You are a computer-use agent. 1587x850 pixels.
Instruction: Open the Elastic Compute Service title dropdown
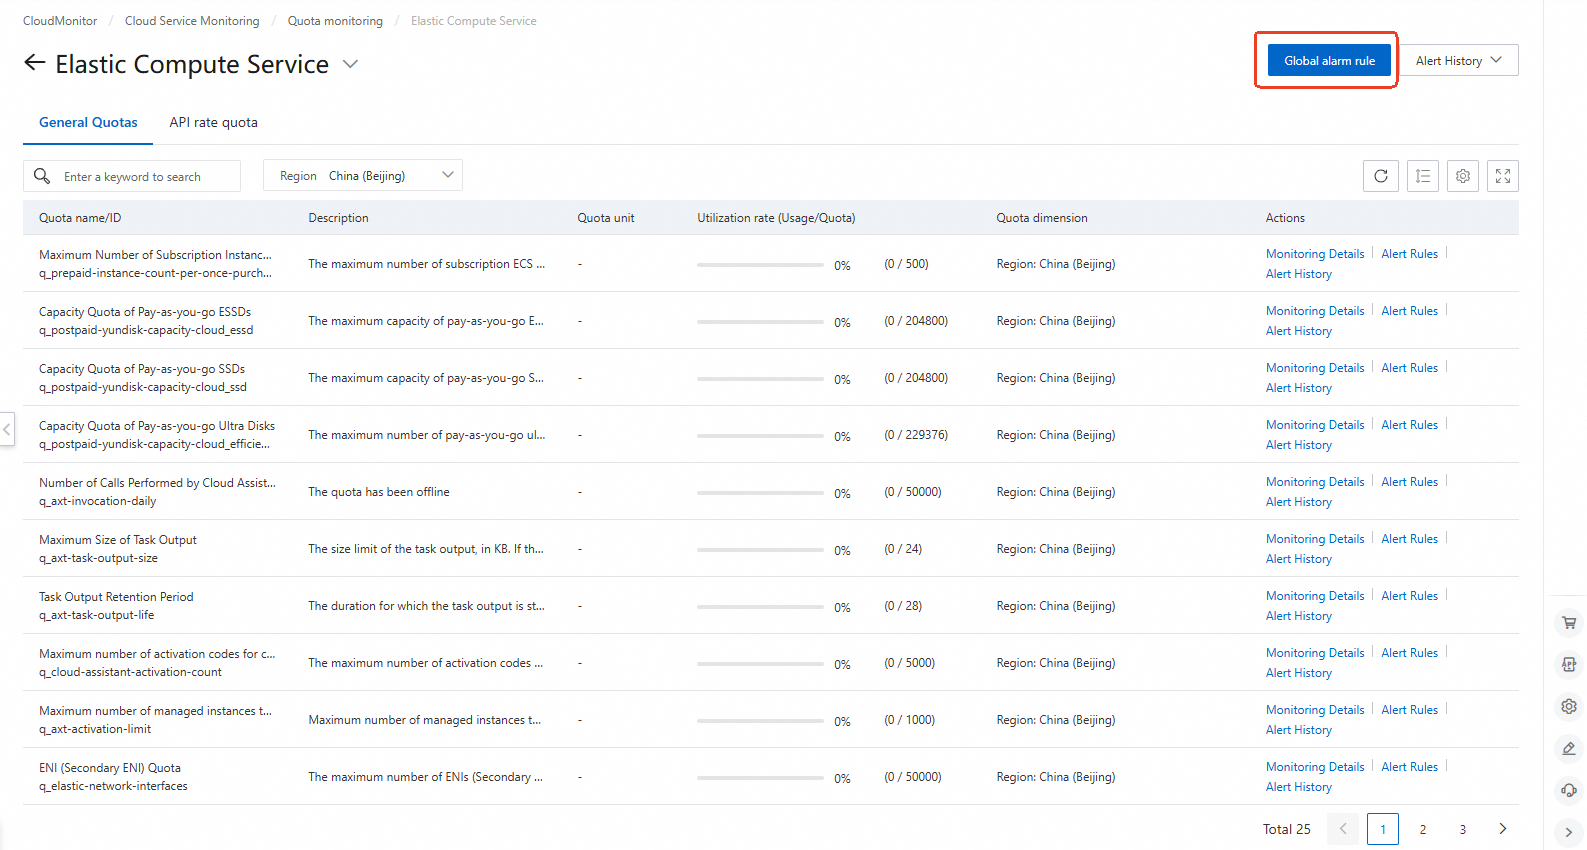[350, 64]
